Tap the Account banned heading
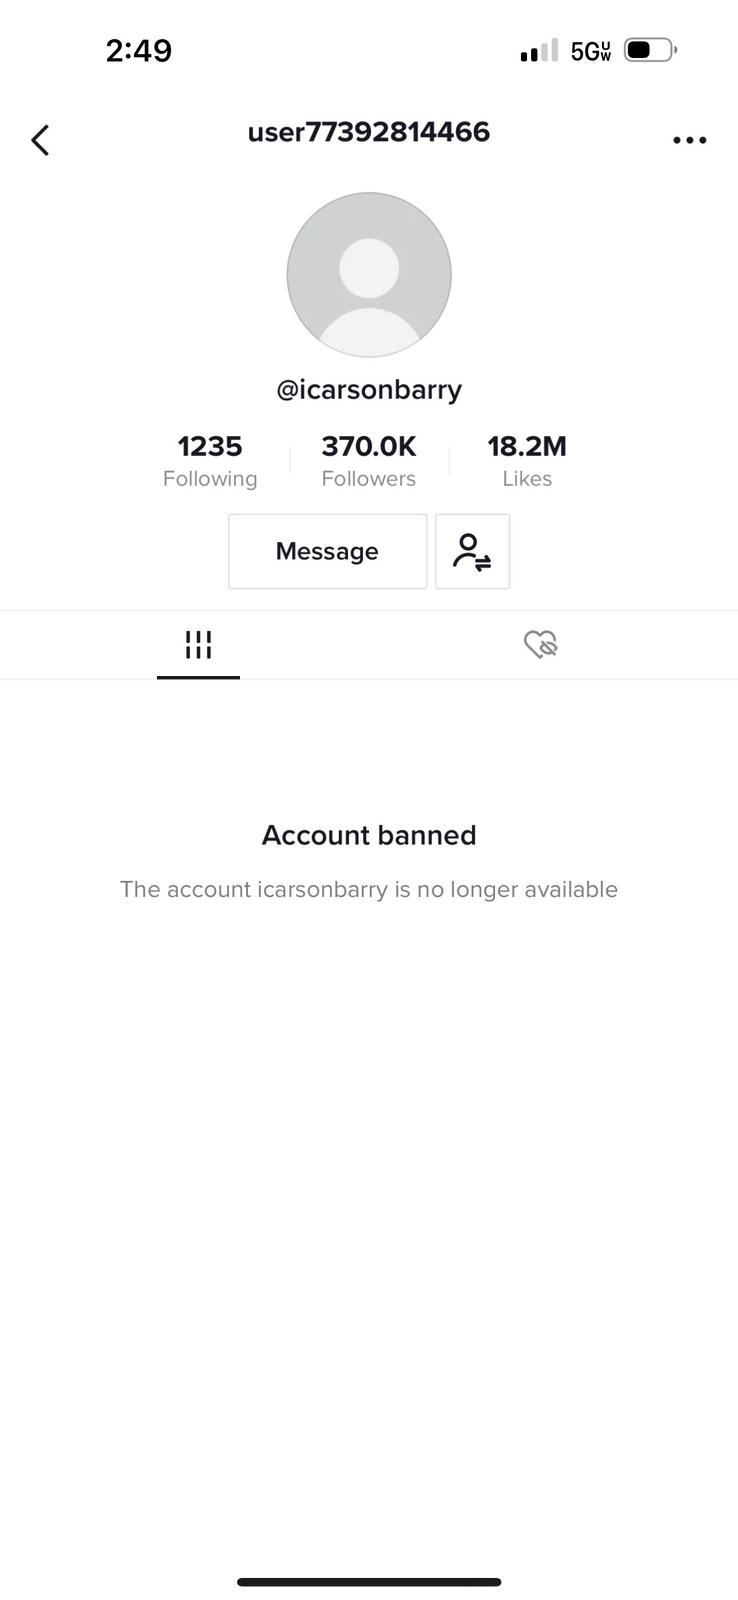The image size is (738, 1600). pos(369,835)
